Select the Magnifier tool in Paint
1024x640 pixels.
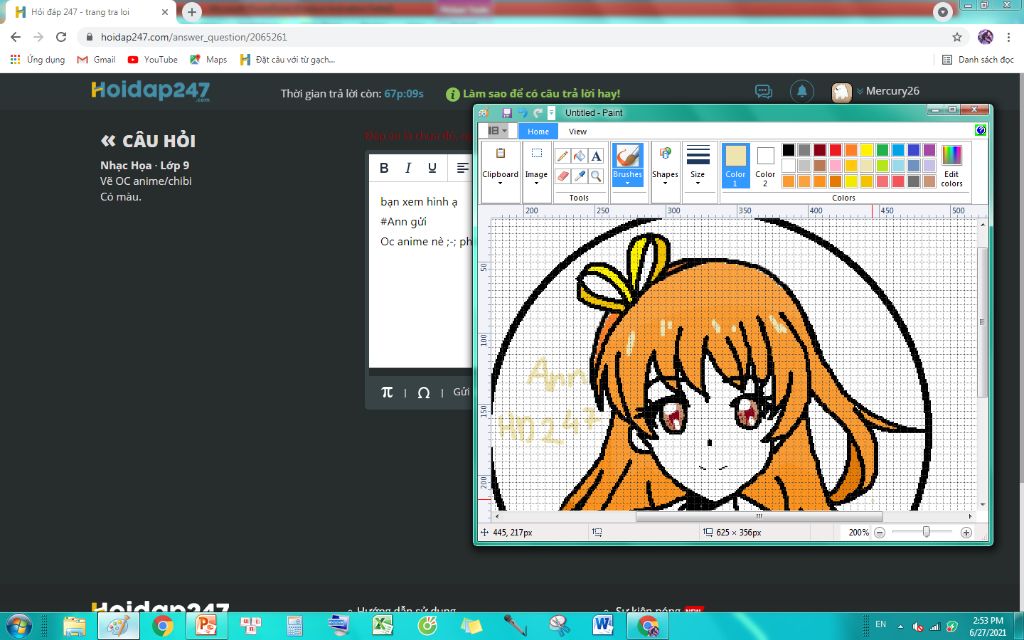596,176
